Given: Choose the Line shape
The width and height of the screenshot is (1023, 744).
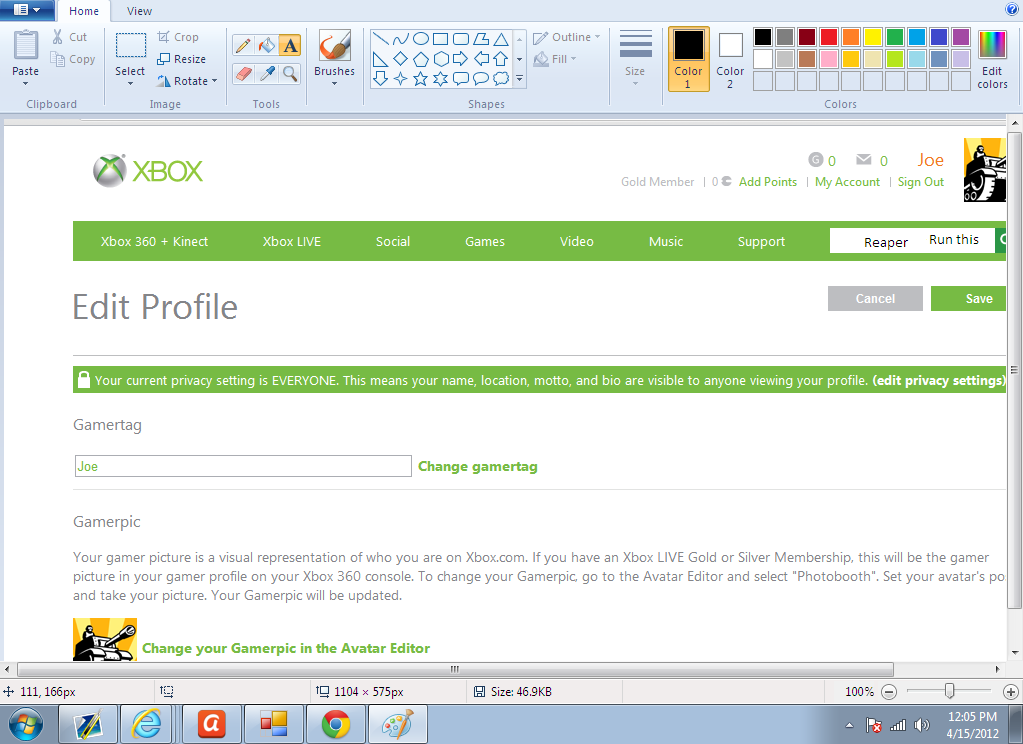Looking at the screenshot, I should pyautogui.click(x=380, y=39).
